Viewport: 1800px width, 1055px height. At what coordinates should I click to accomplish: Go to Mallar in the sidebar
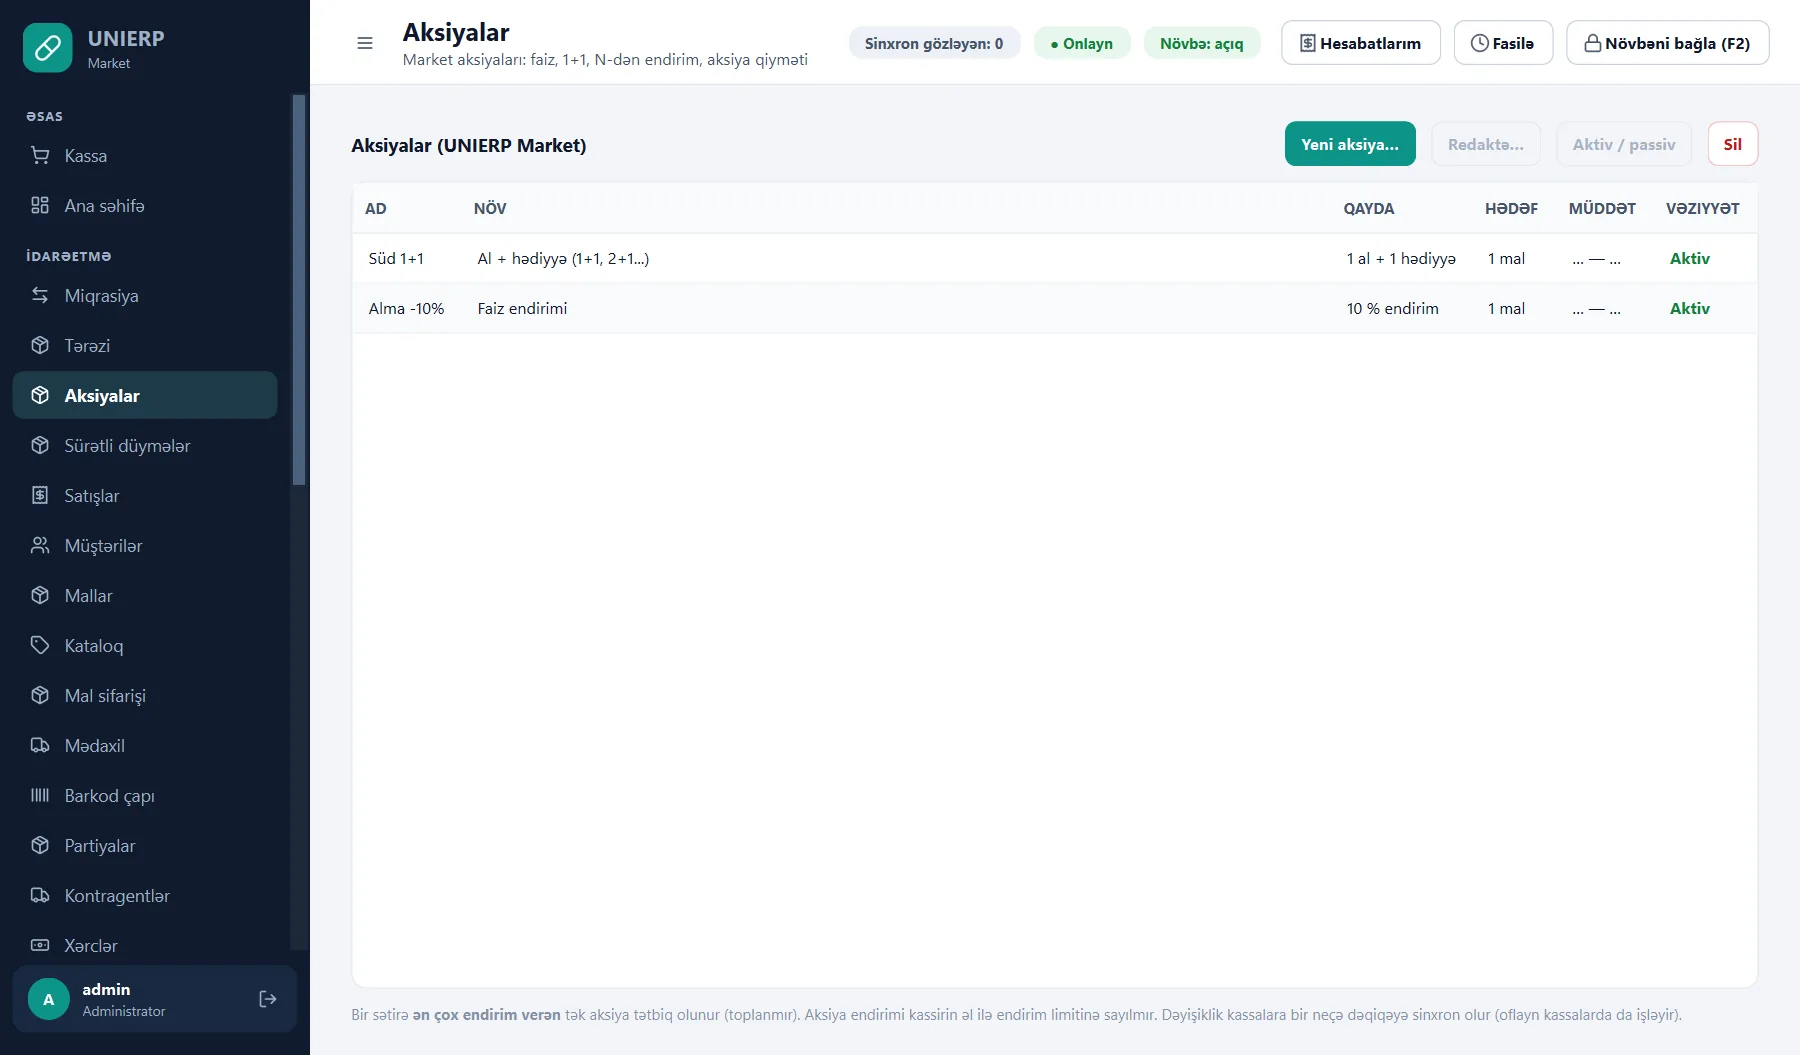[x=145, y=595]
